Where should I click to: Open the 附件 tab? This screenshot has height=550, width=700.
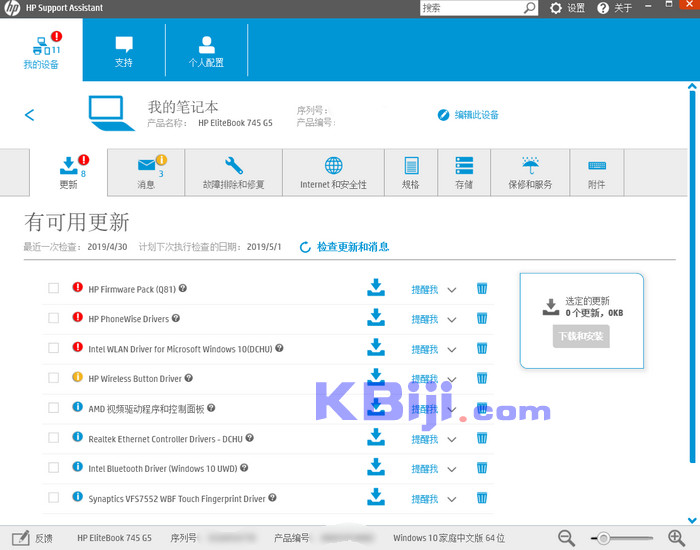(x=596, y=172)
